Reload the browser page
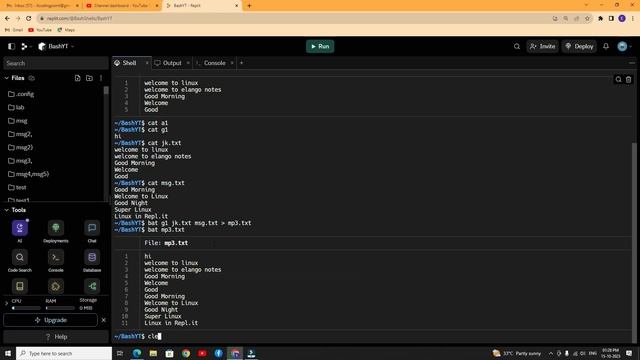The image size is (640, 360). (29, 18)
